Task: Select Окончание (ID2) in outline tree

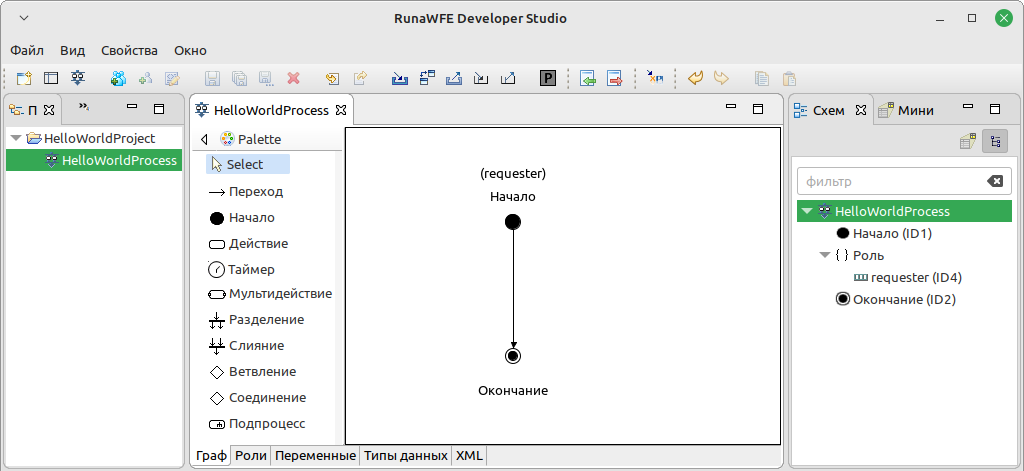Action: point(895,300)
